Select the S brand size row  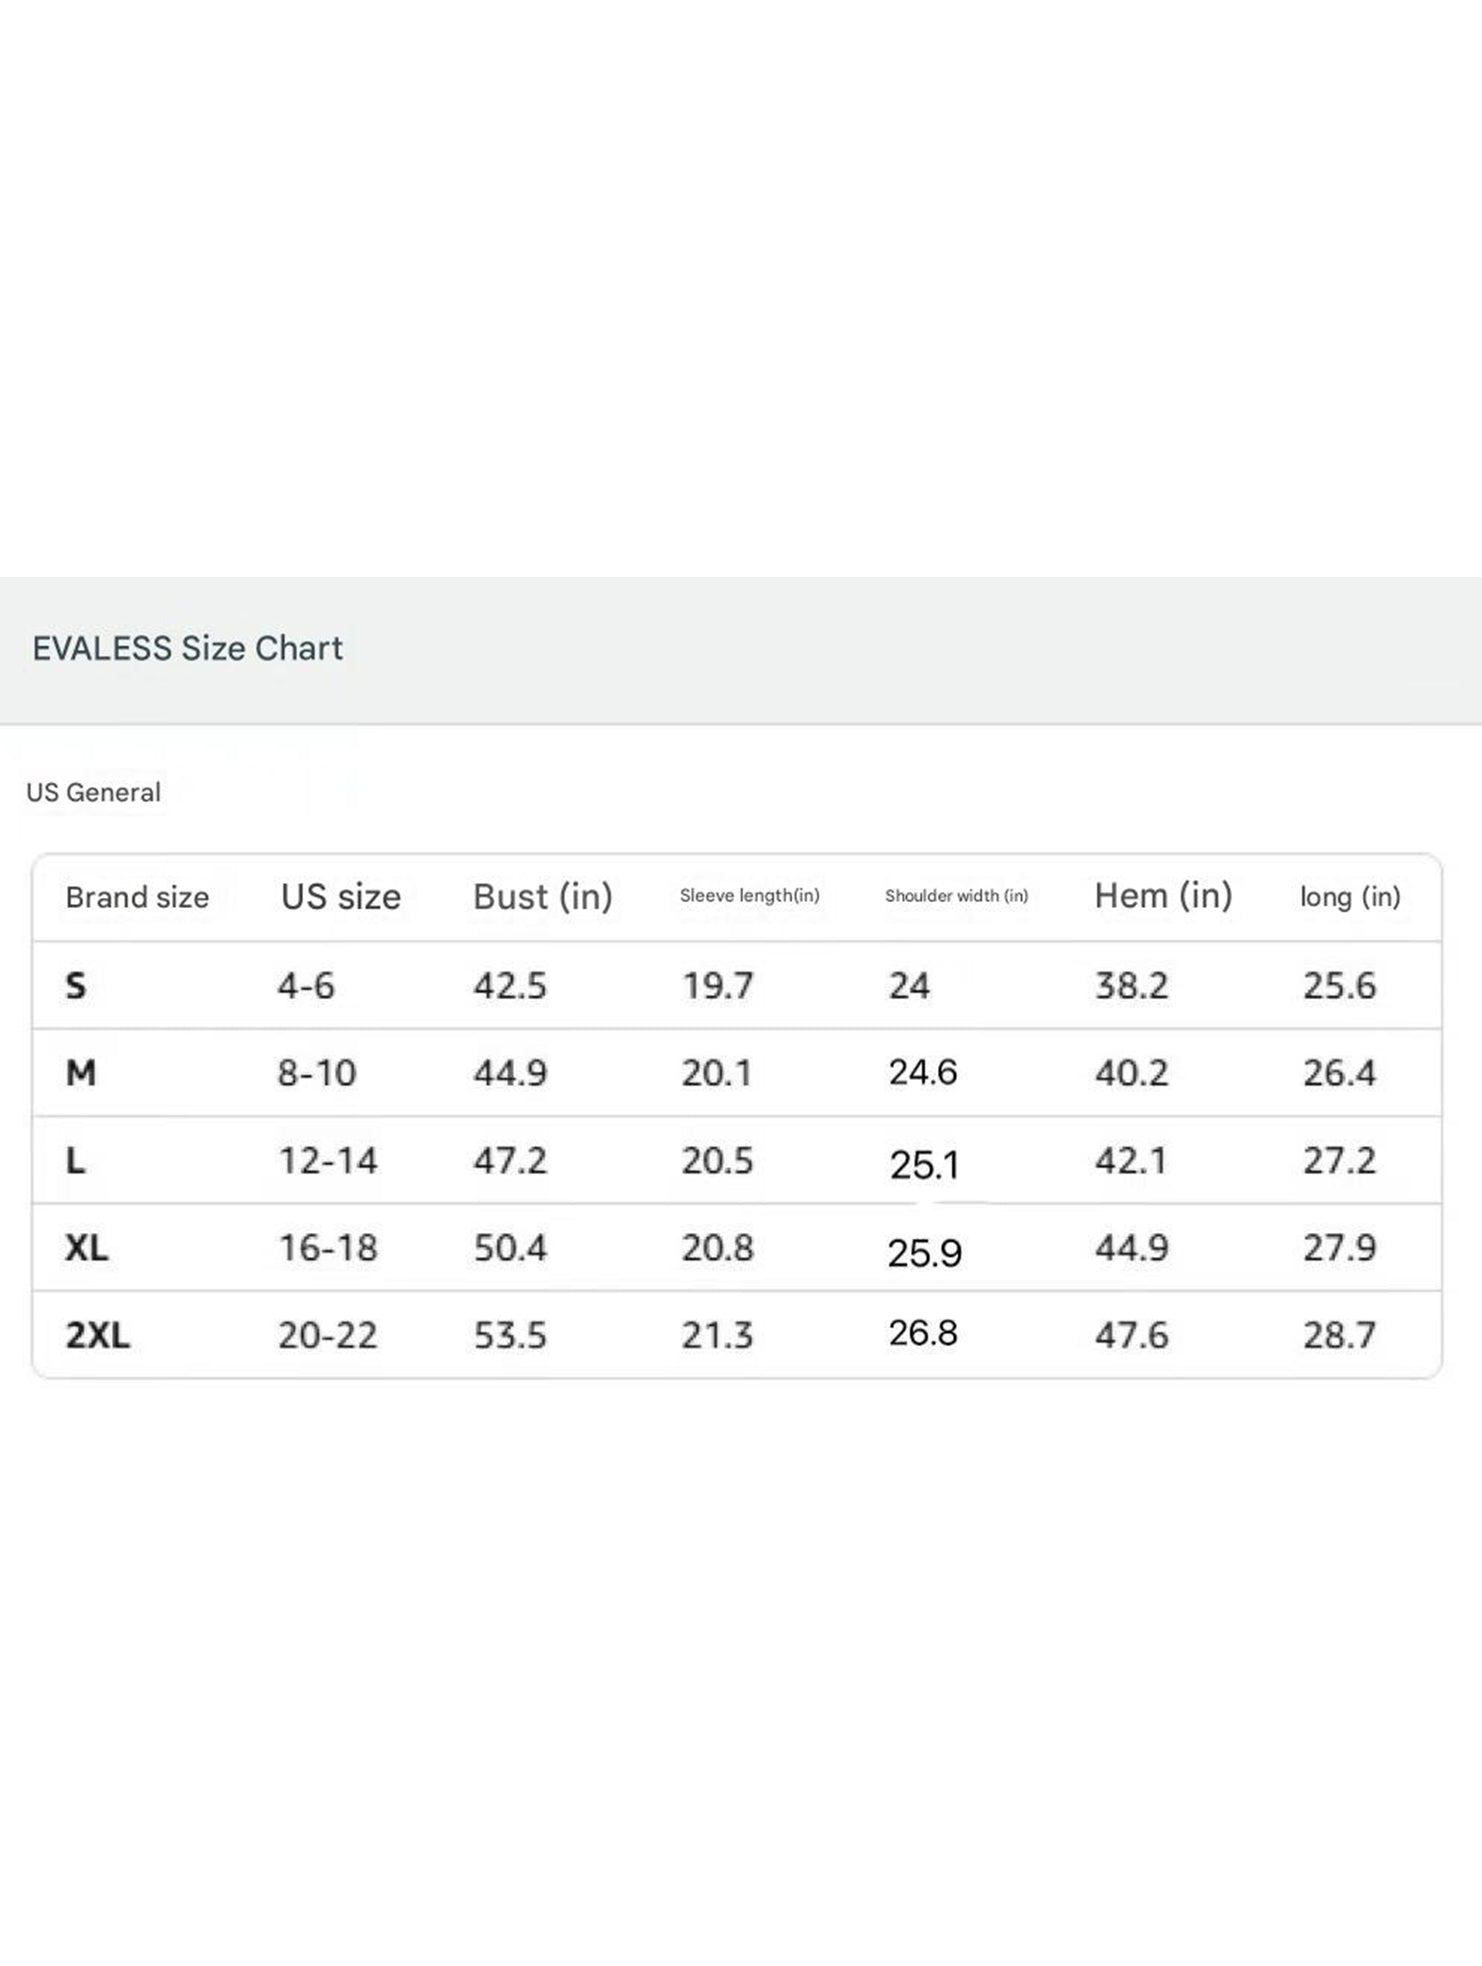click(737, 985)
